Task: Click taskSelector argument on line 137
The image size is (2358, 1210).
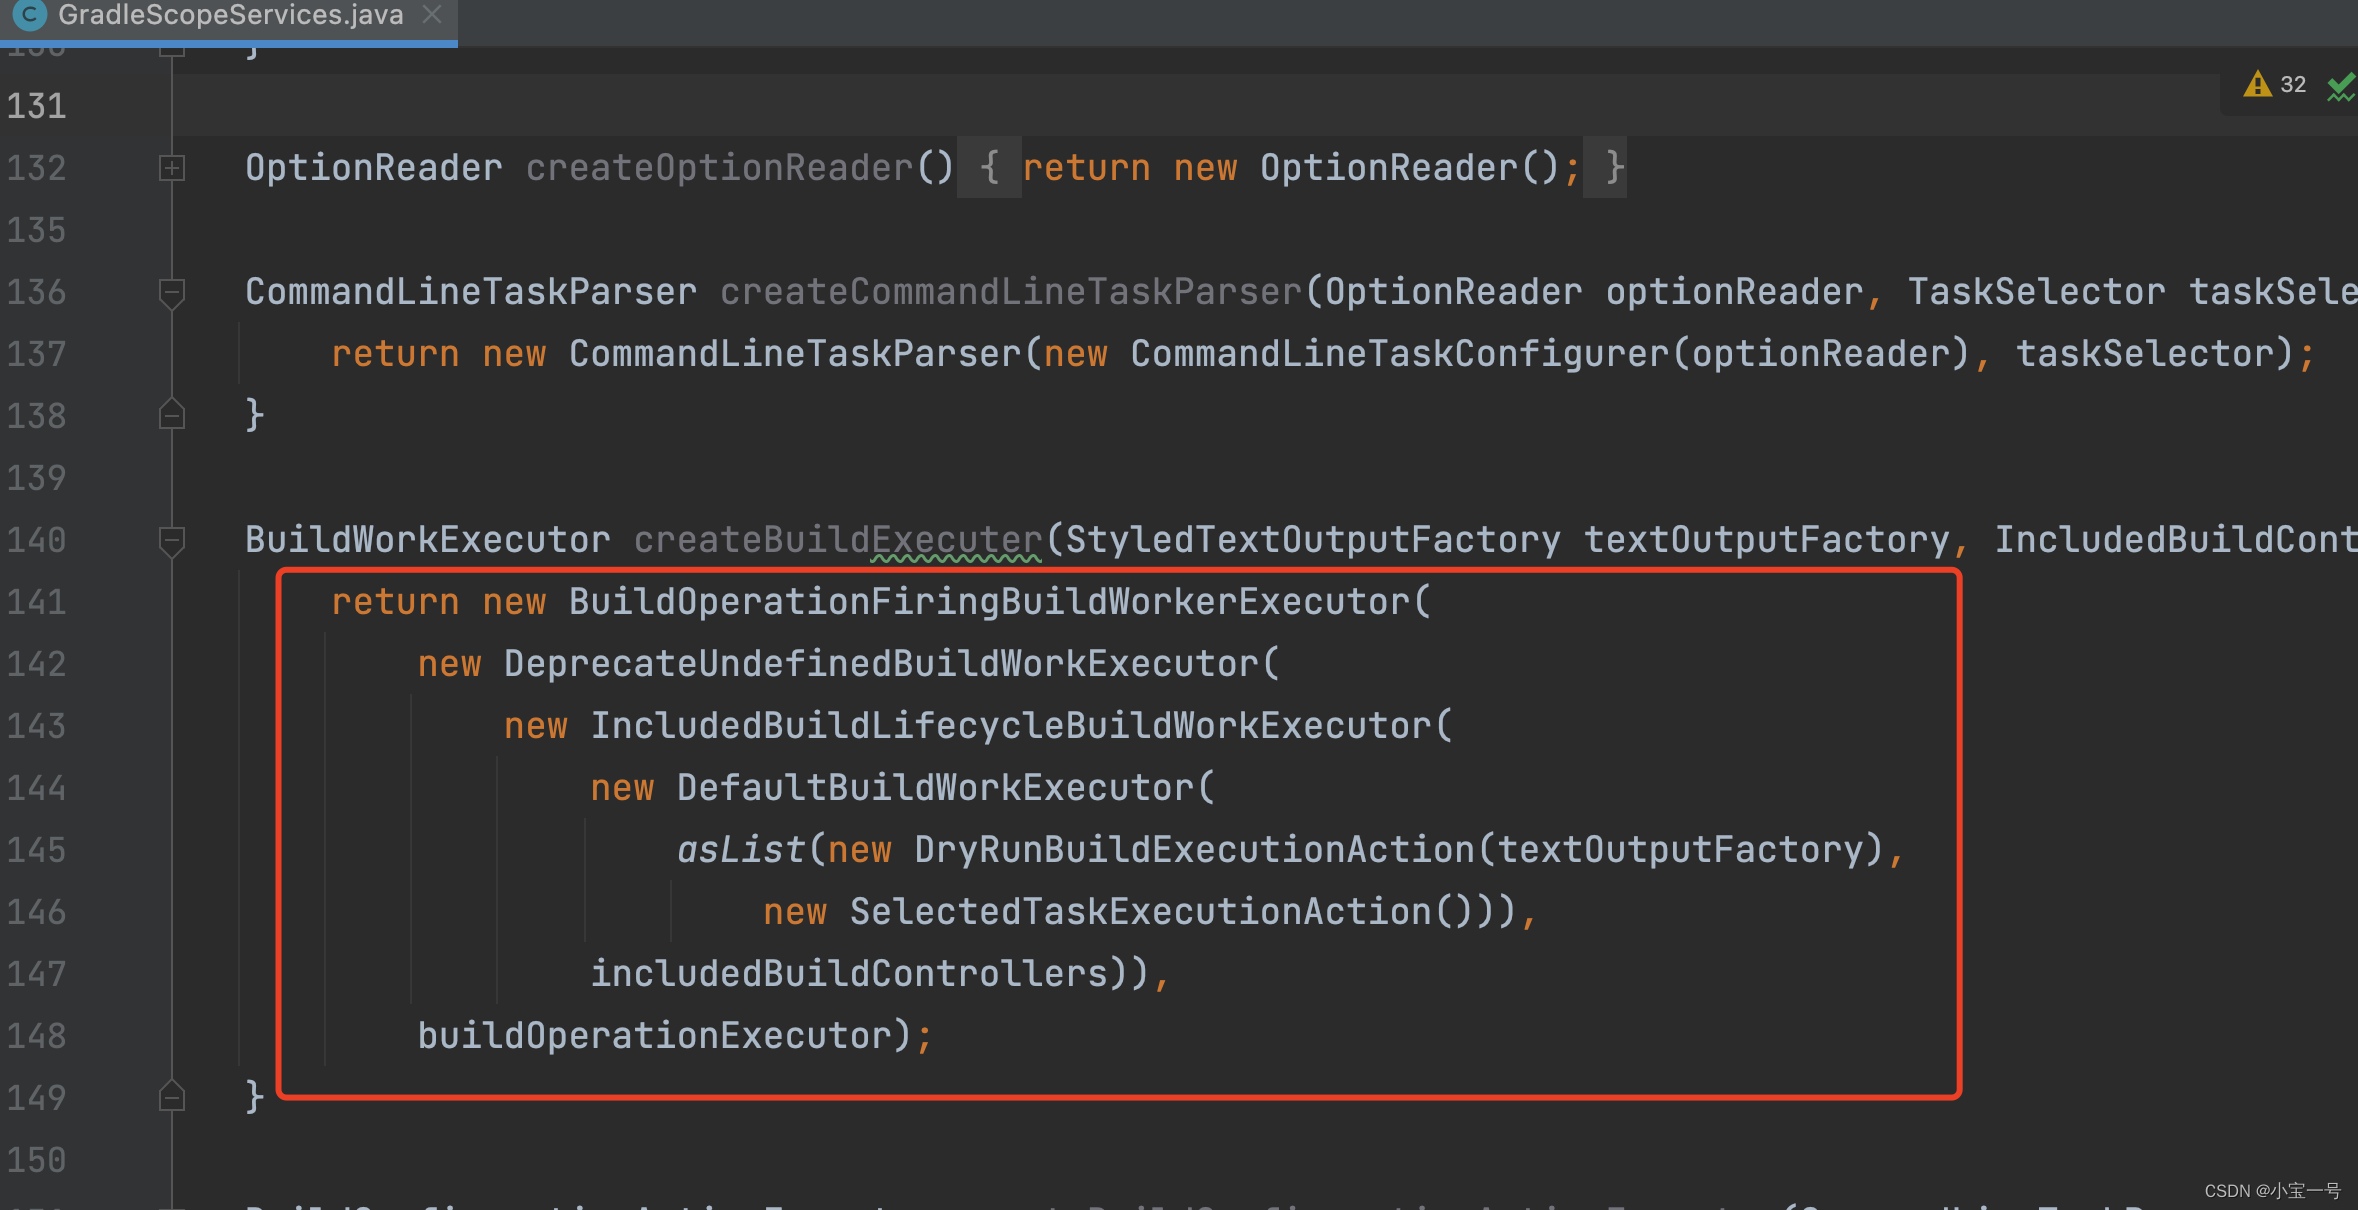Action: [2144, 354]
